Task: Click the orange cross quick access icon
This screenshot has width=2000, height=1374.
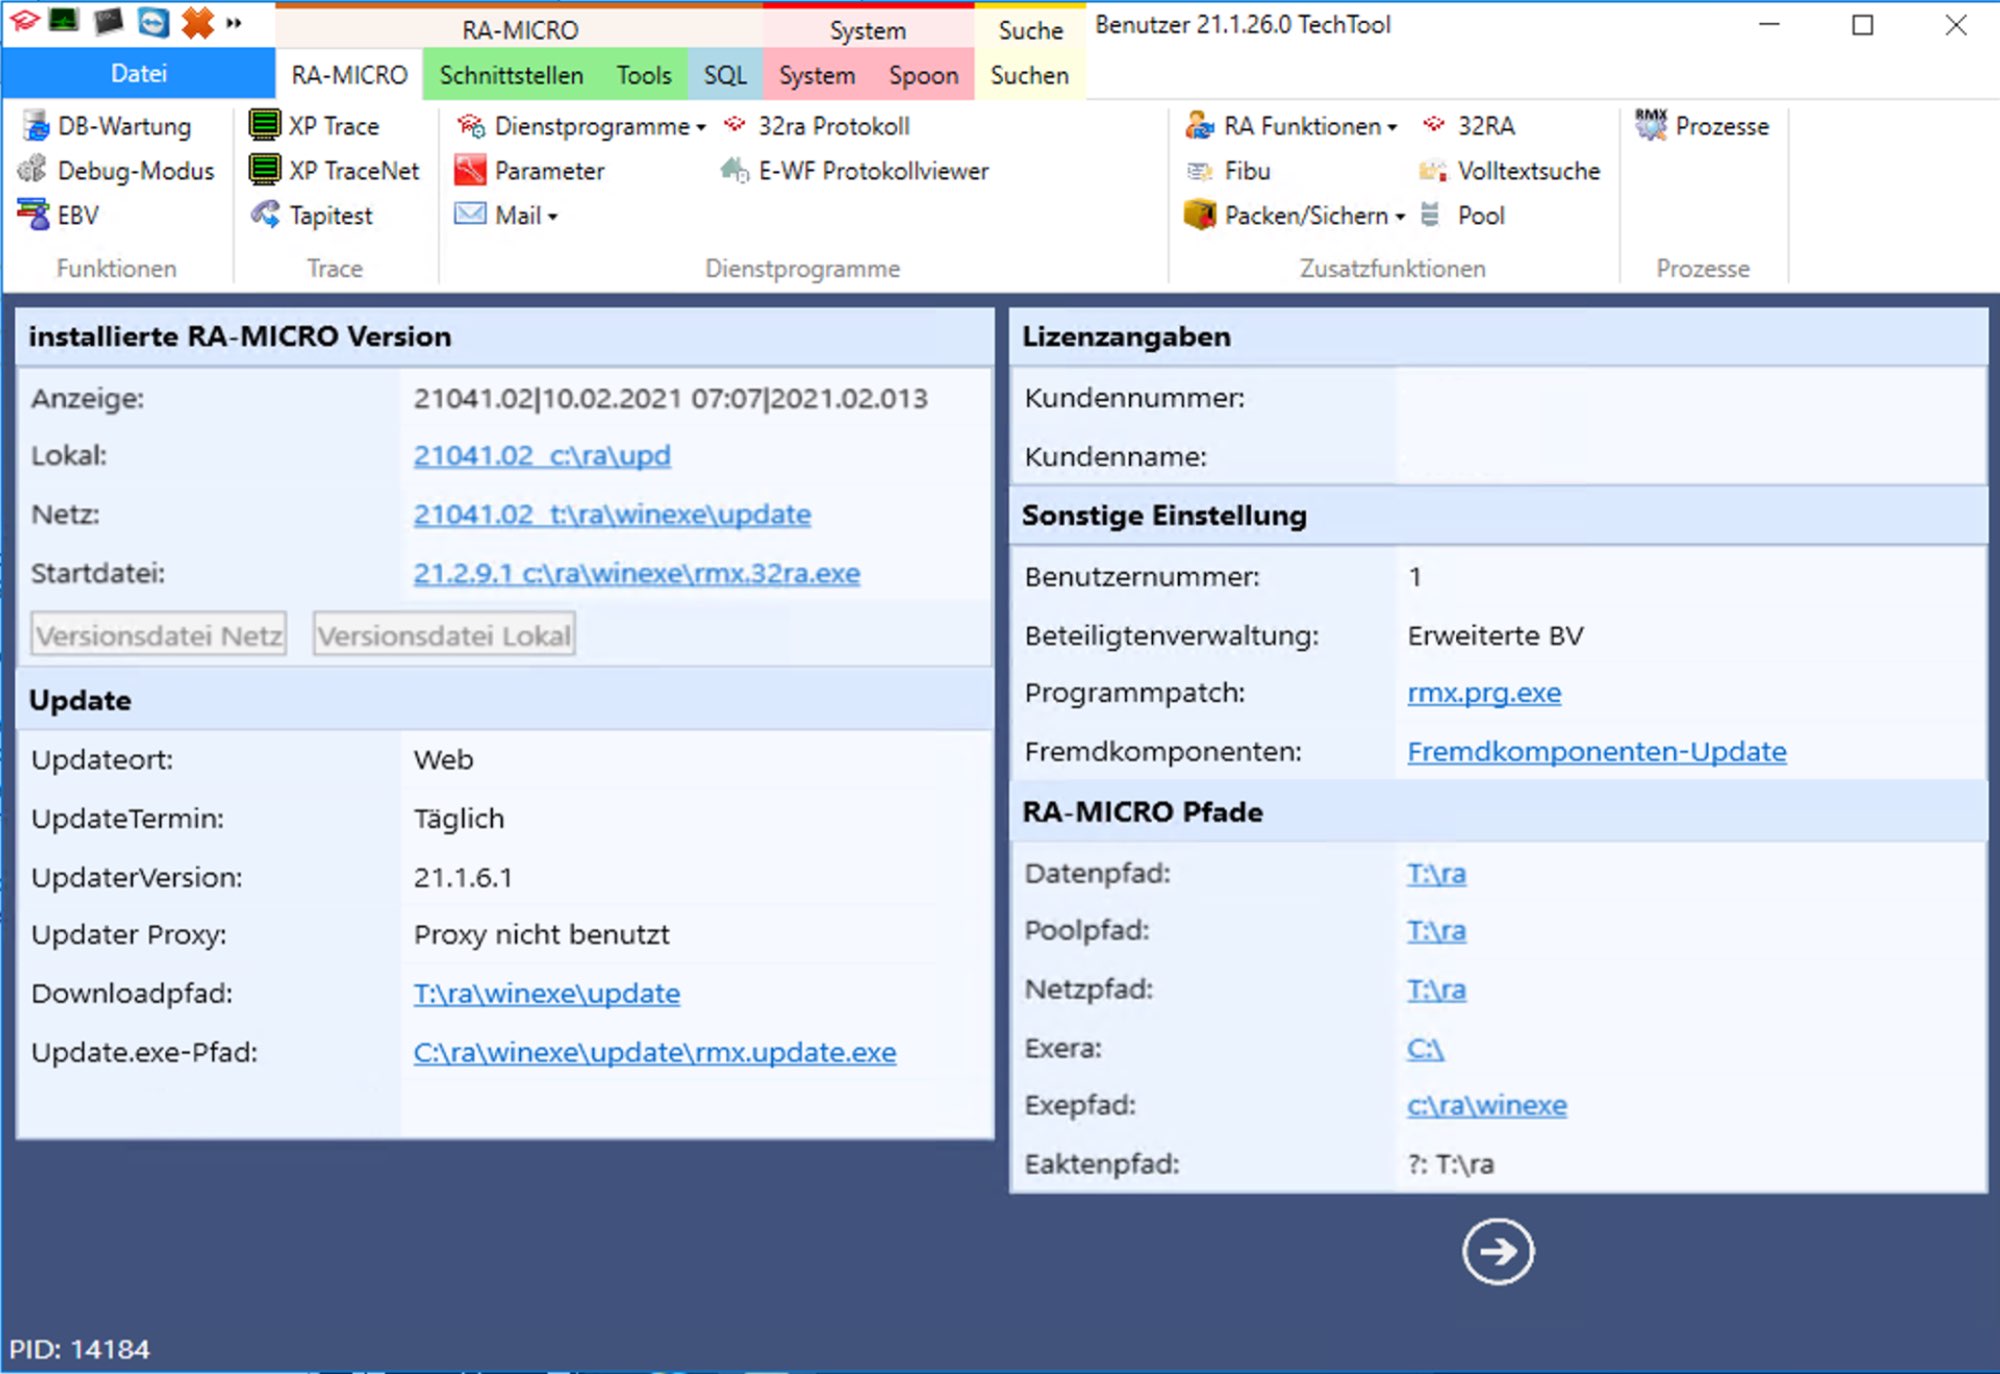Action: coord(198,21)
